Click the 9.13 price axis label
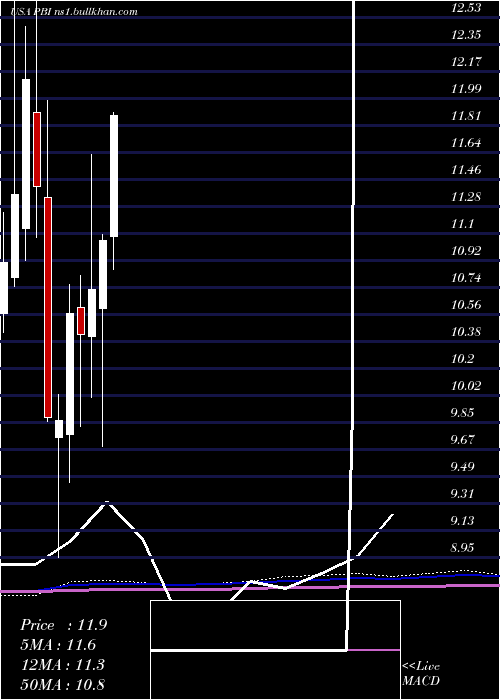This screenshot has height=700, width=500. pos(462,521)
